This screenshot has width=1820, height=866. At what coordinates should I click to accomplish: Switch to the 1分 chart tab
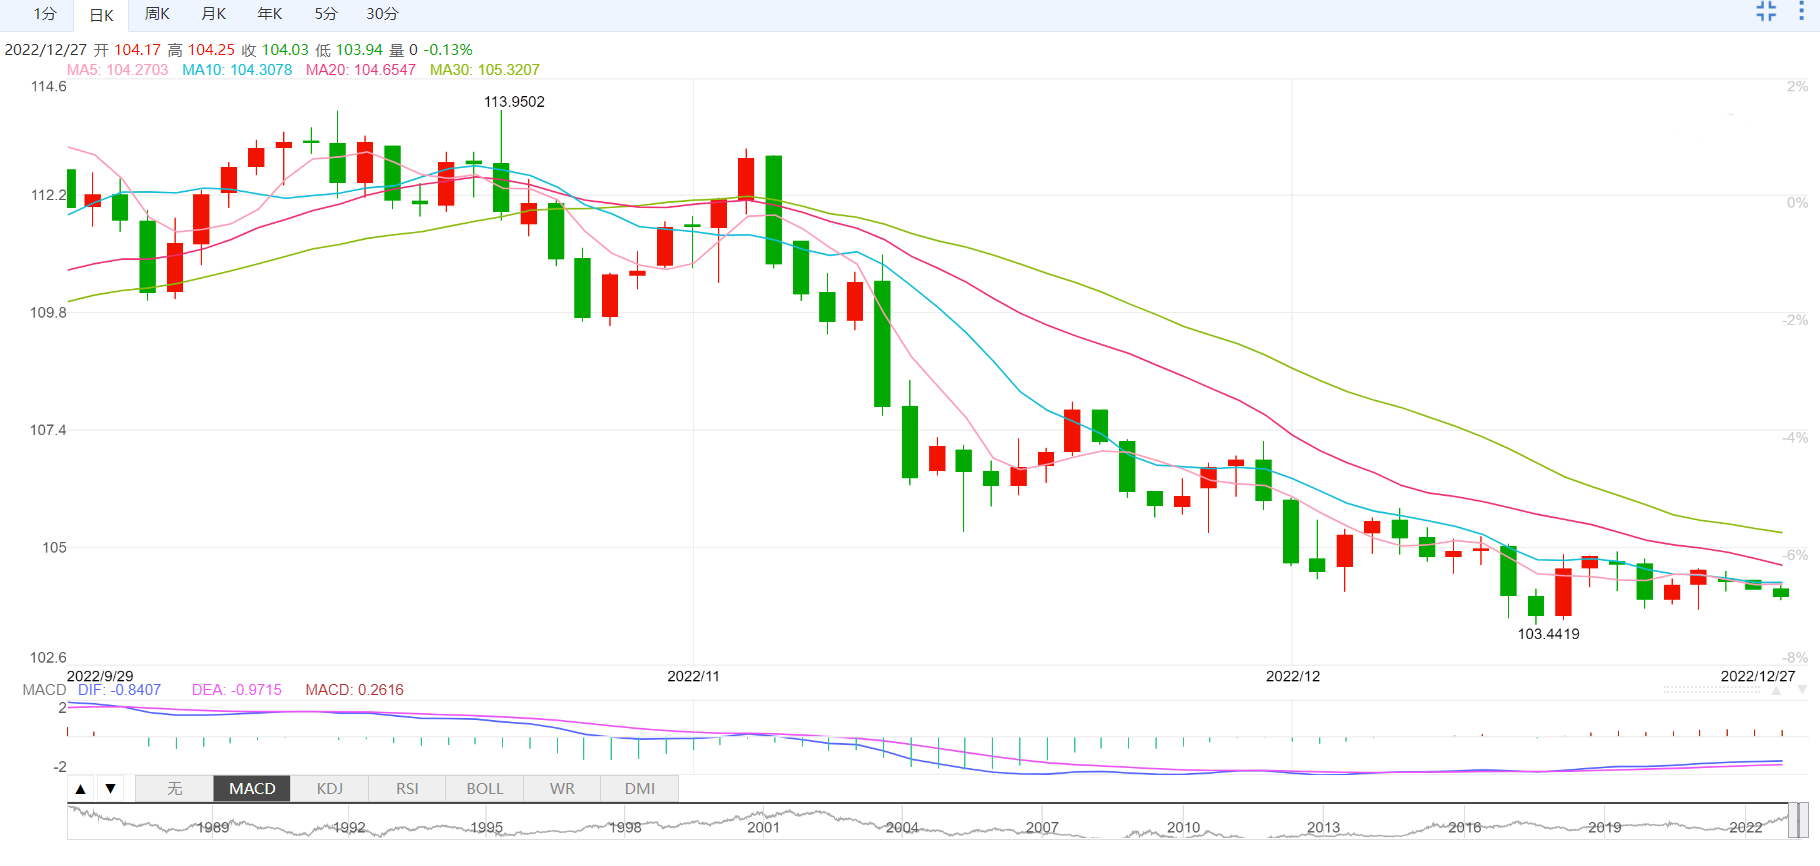coord(45,14)
